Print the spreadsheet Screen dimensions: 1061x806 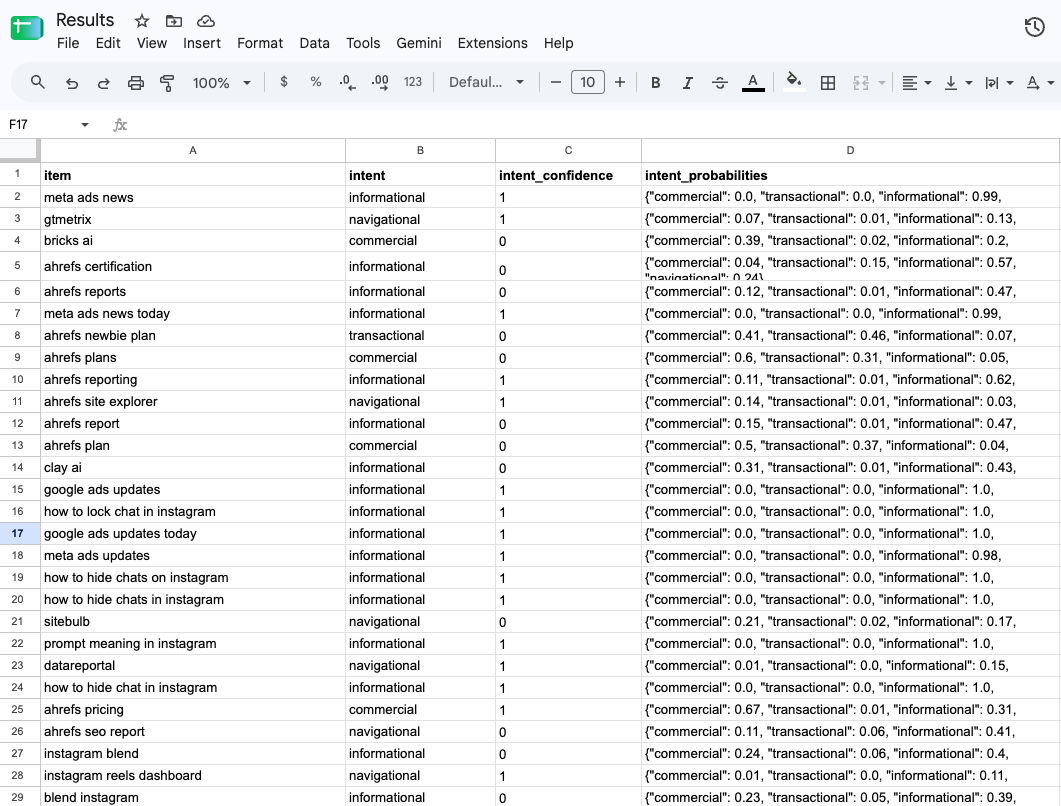136,83
